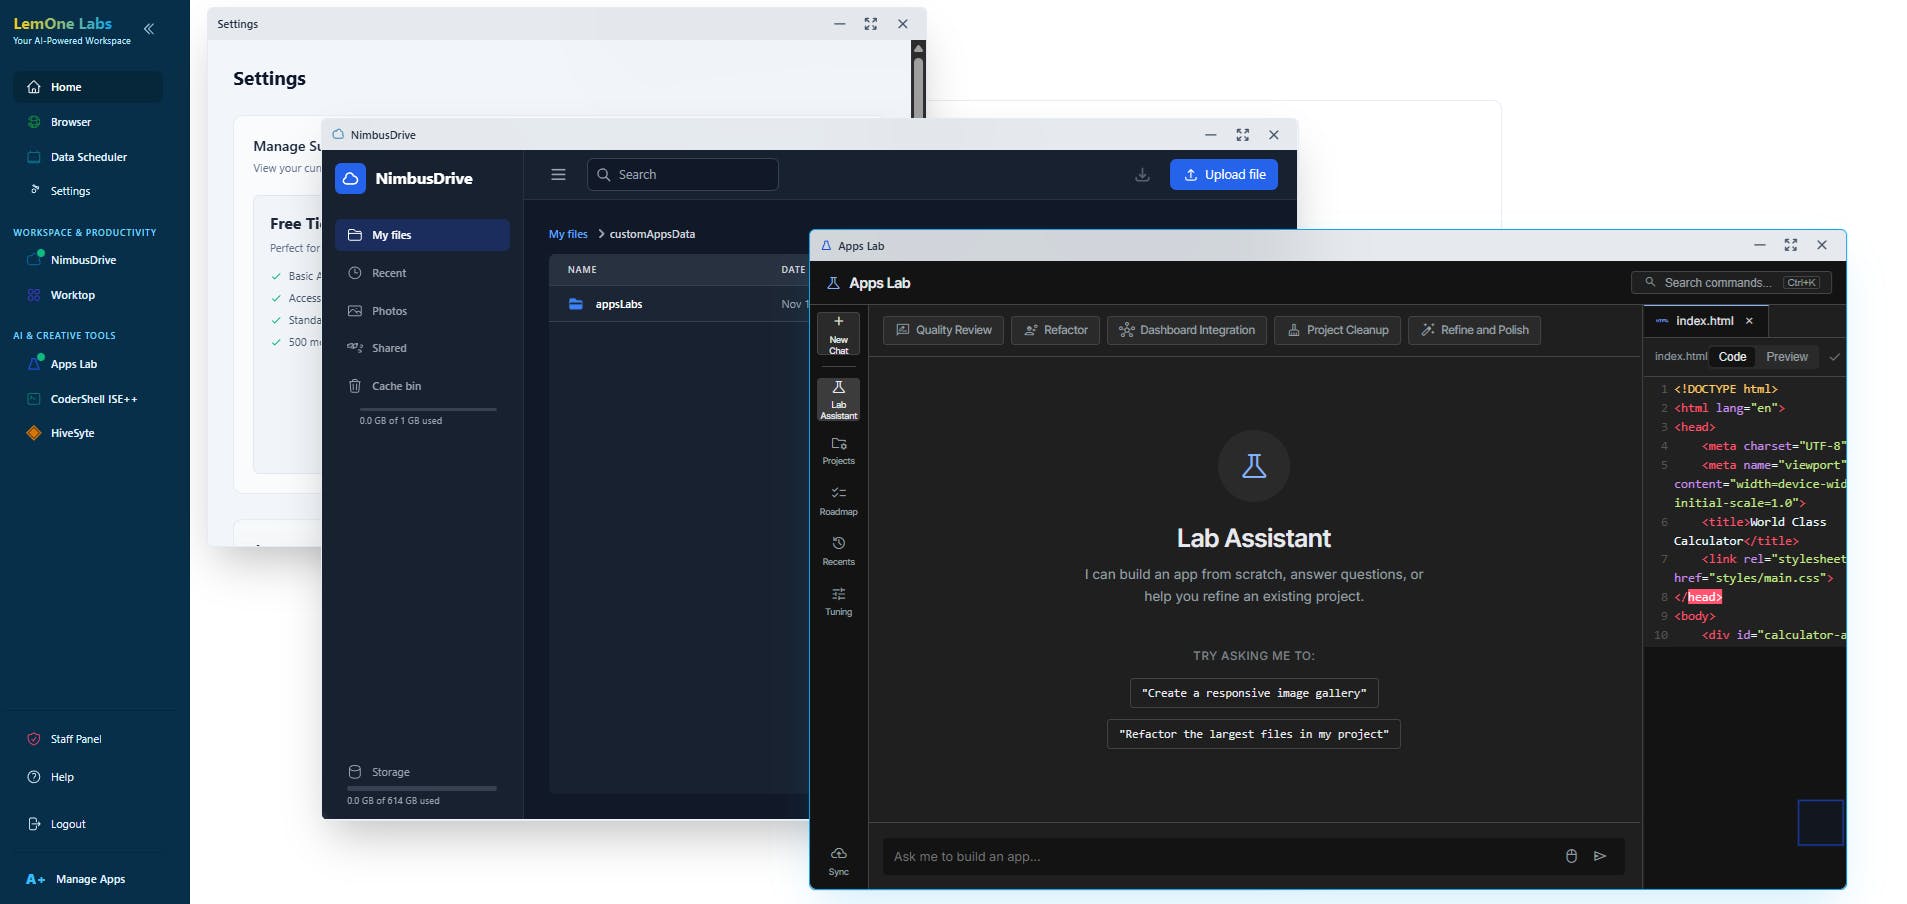
Task: Open Roadmap in Apps Lab rail
Action: coord(838,501)
